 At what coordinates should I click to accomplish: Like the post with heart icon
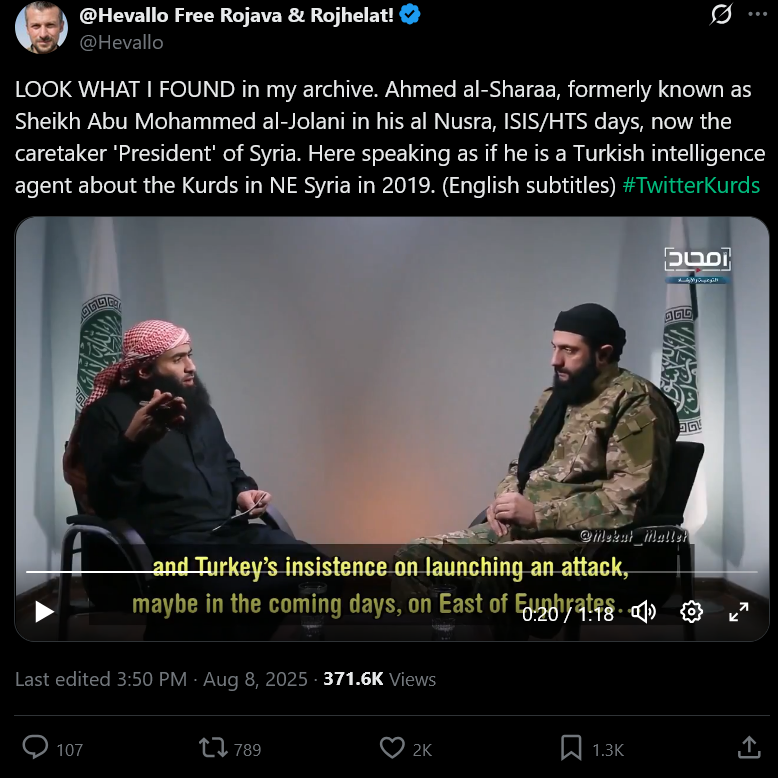coord(392,748)
